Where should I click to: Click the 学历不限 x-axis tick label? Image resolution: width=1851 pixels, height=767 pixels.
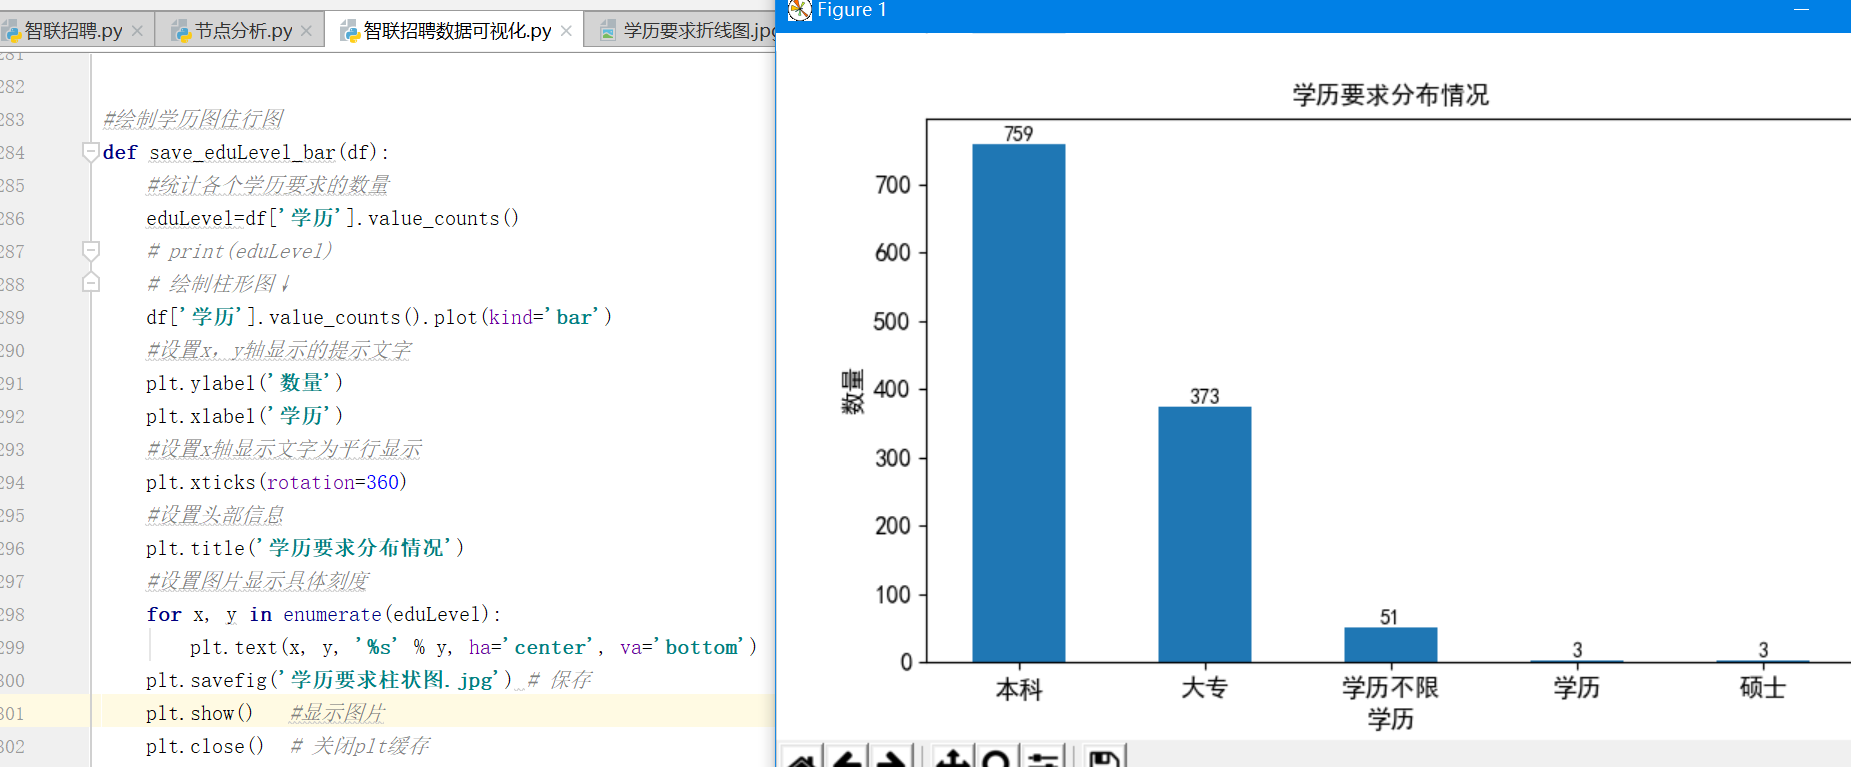[x=1391, y=688]
